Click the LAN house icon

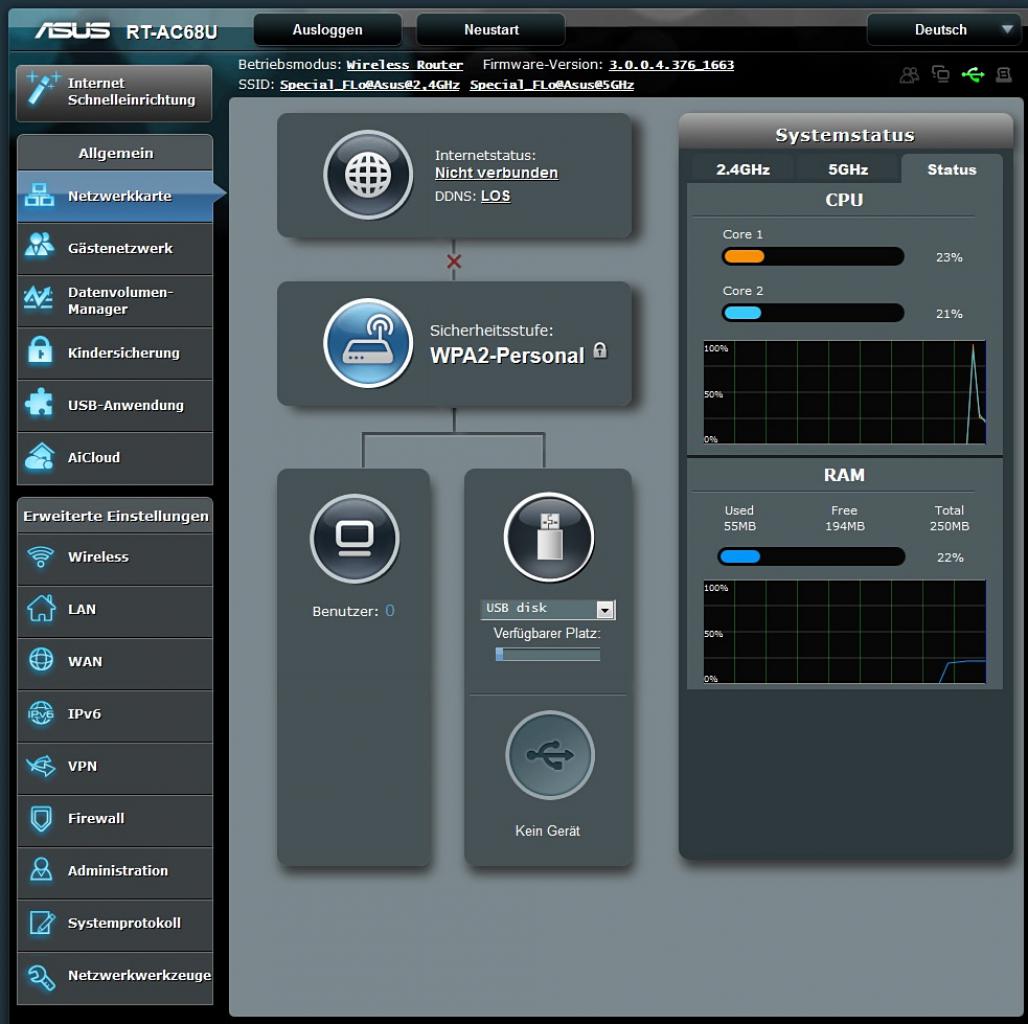point(41,608)
